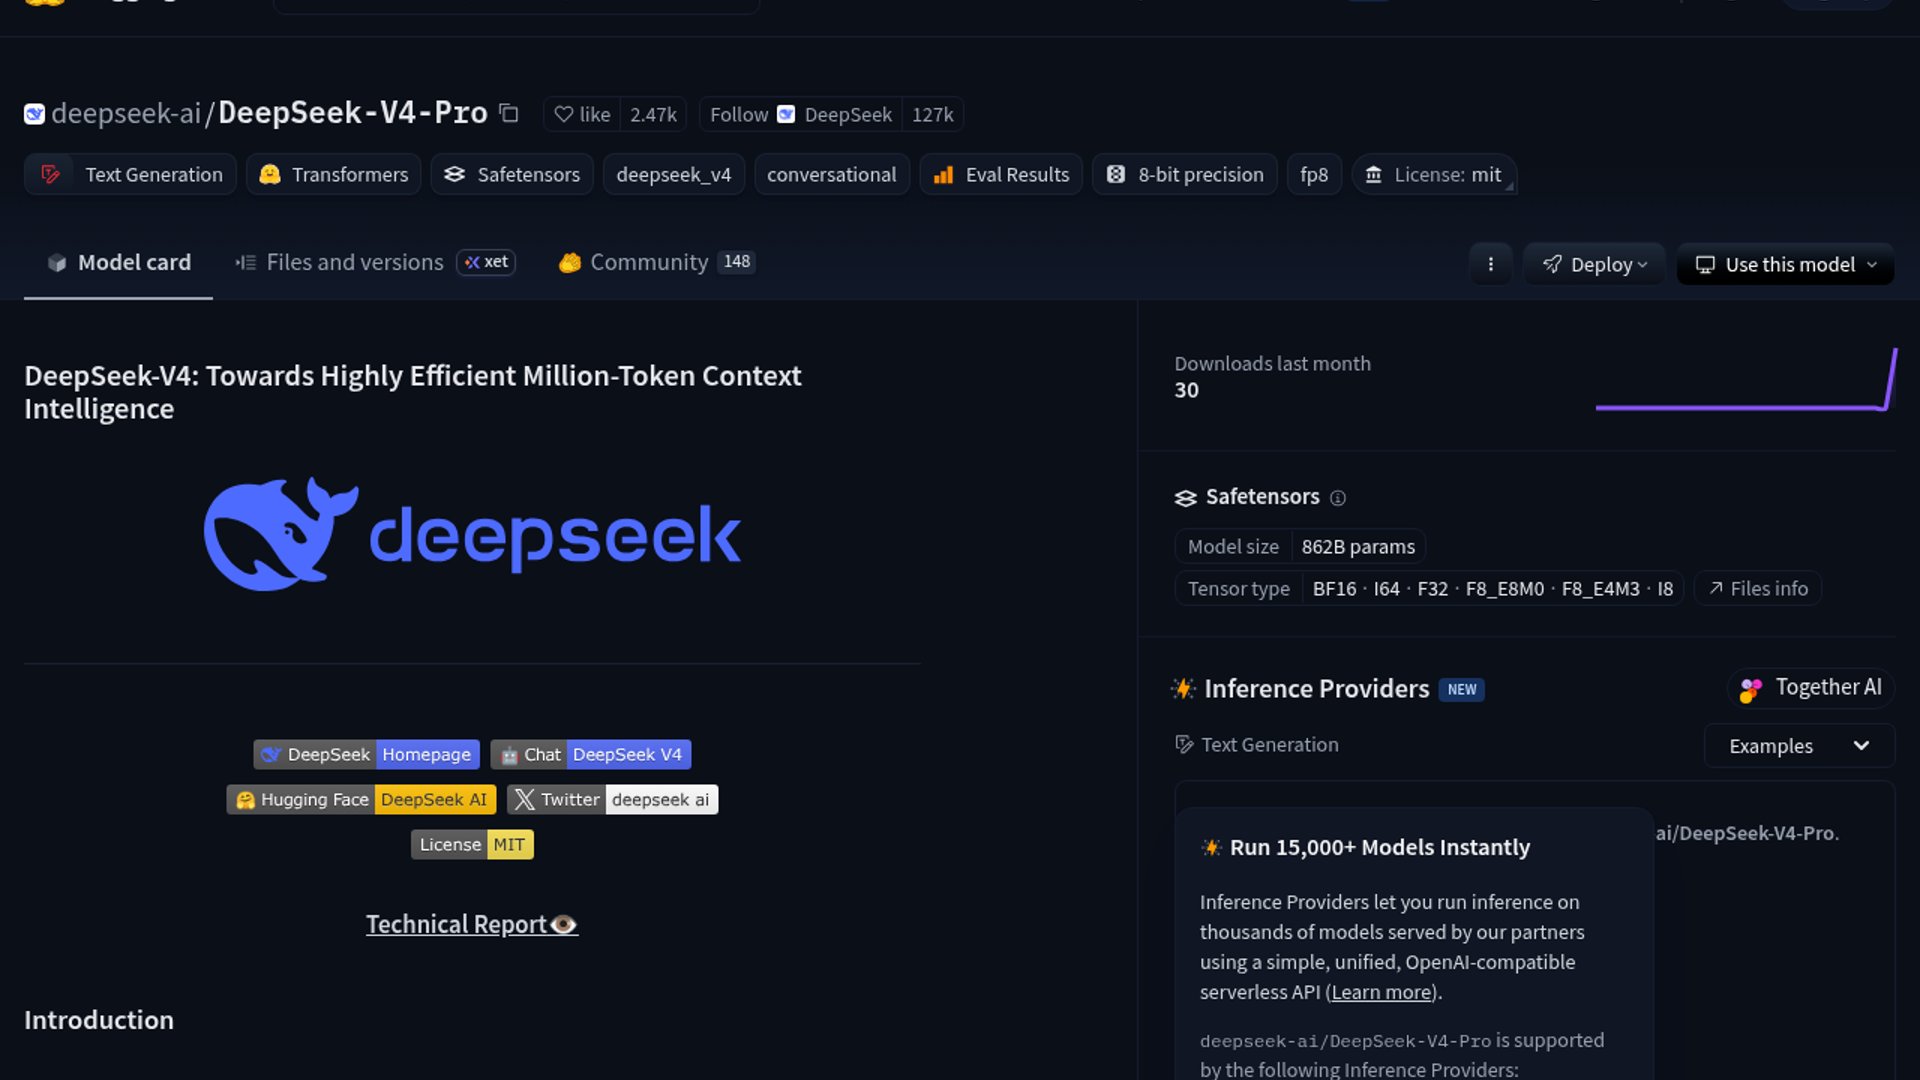Open the Transformers library tag
Viewport: 1920px width, 1080px height.
coord(334,175)
